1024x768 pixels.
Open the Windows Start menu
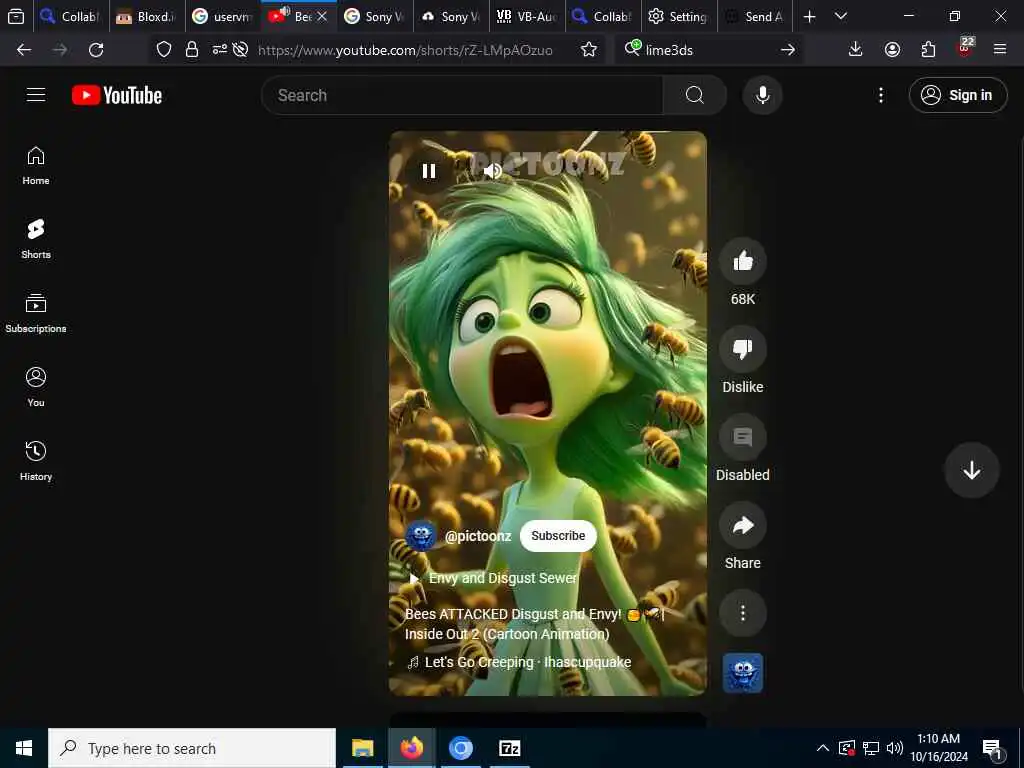pos(24,748)
